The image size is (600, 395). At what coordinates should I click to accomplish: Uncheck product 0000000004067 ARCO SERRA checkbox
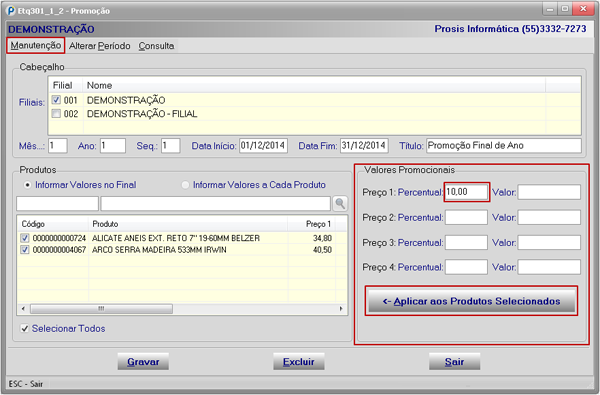(25, 250)
